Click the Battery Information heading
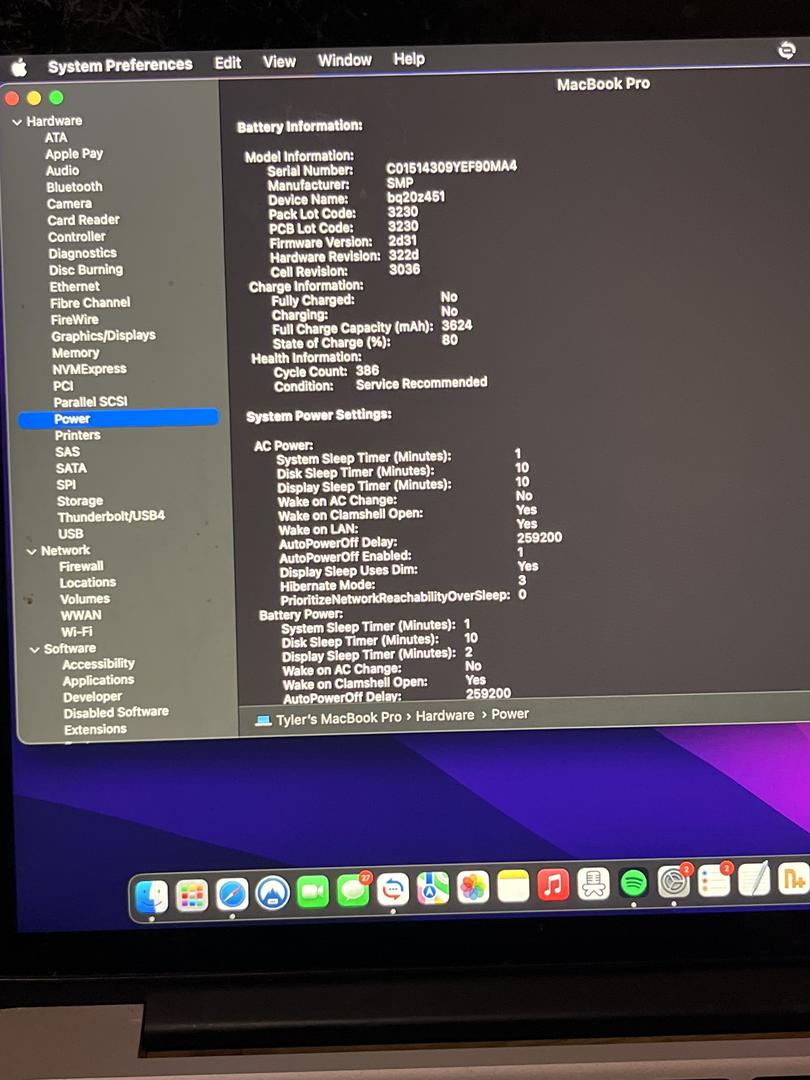Viewport: 810px width, 1080px height. [x=300, y=127]
